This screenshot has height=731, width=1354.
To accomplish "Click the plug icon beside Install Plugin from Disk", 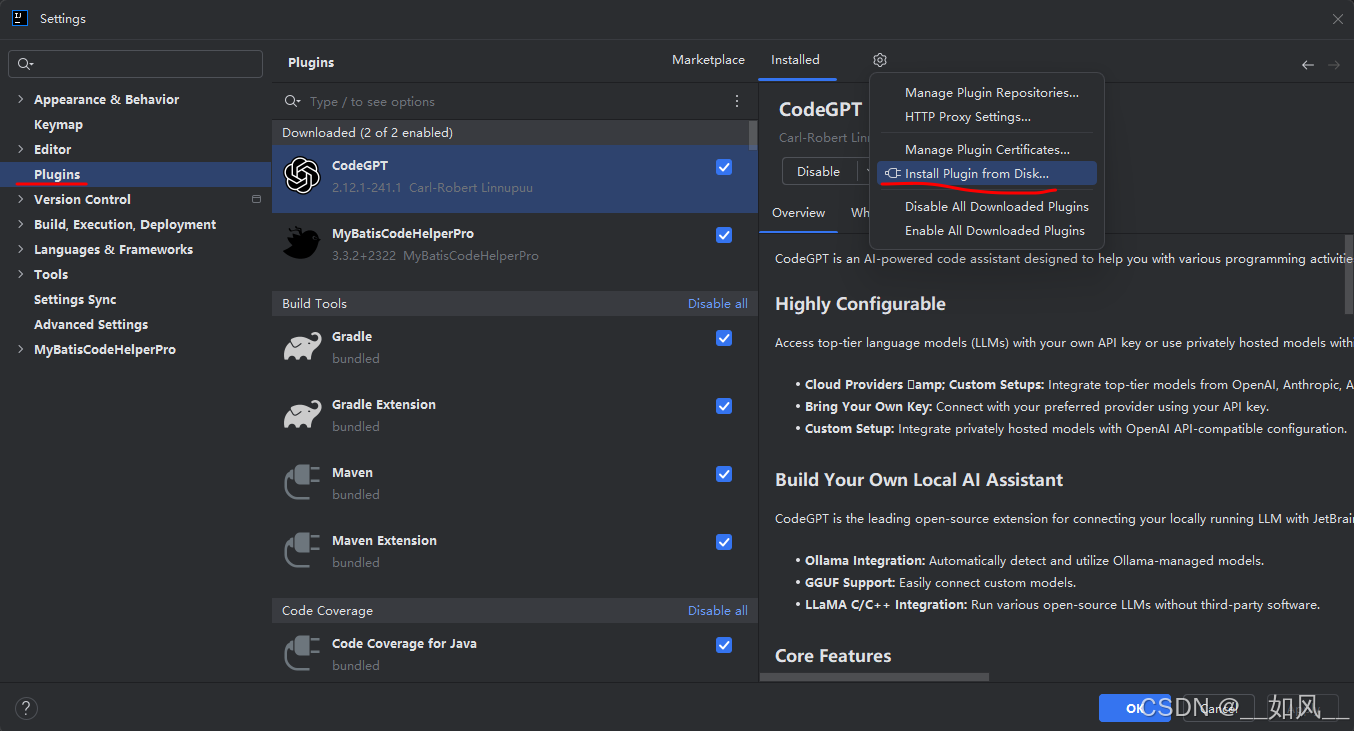I will 893,173.
